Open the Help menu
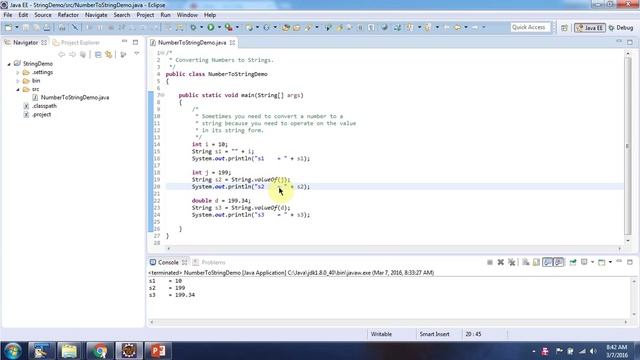640x360 pixels. (x=210, y=15)
